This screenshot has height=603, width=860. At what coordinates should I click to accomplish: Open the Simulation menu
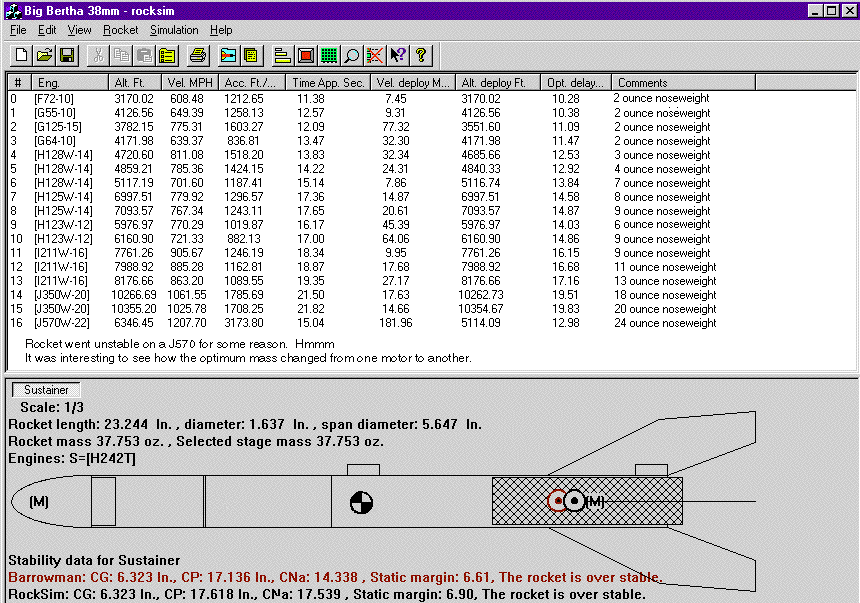click(x=174, y=30)
